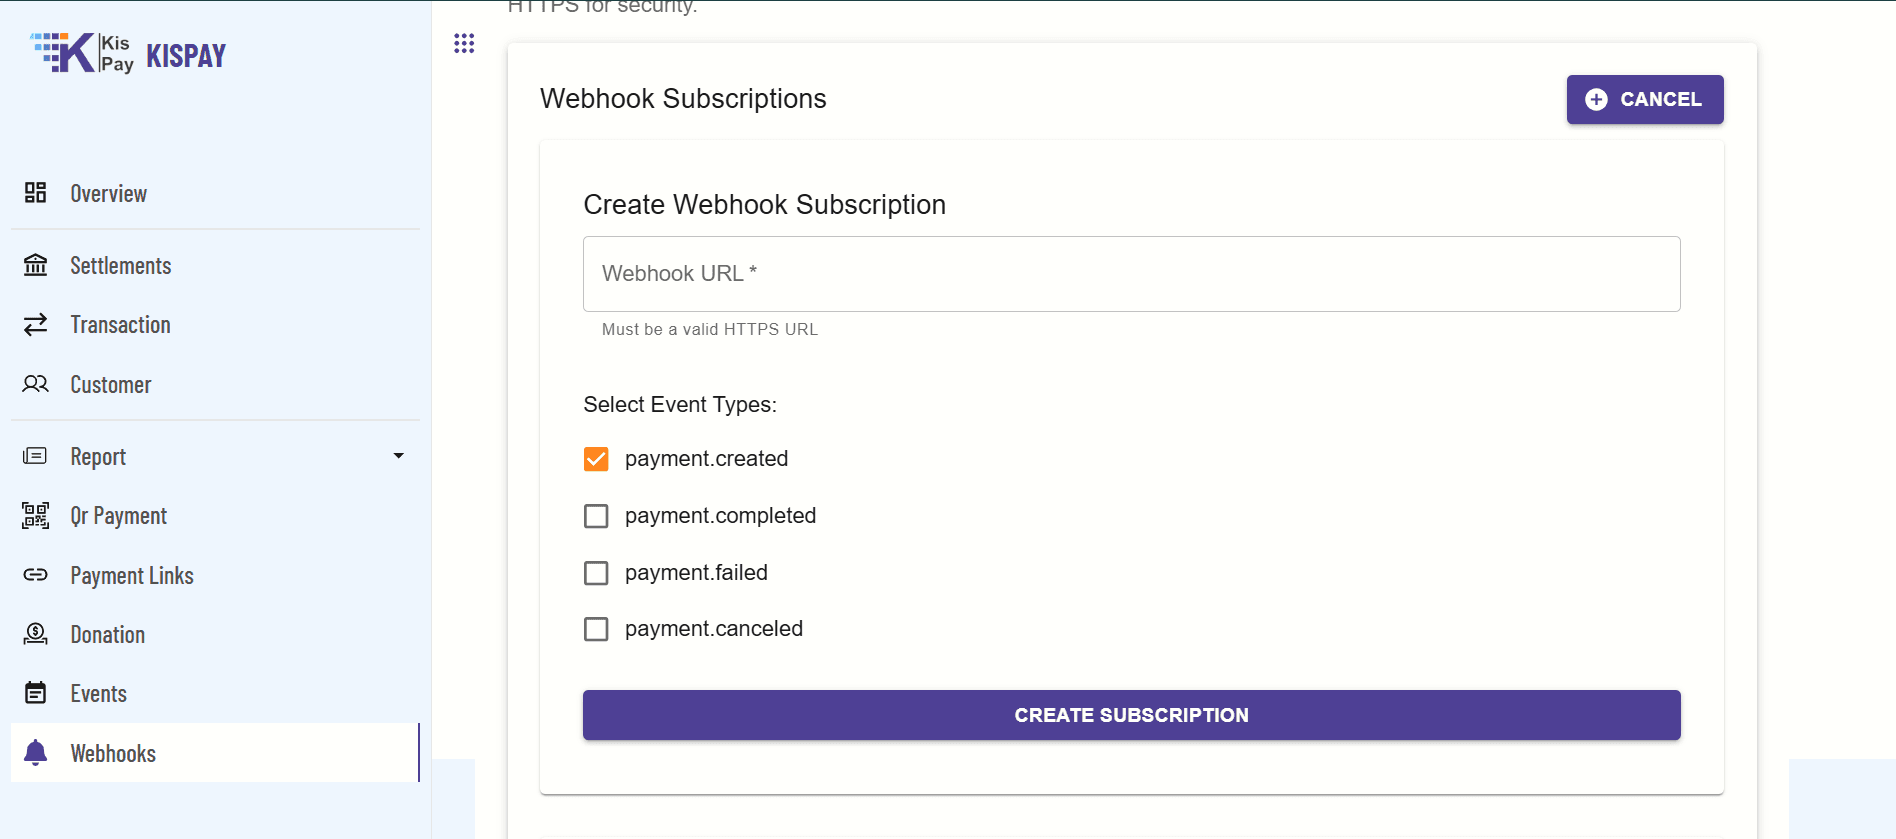This screenshot has height=839, width=1896.
Task: Click inside the Webhook URL field
Action: [1130, 273]
